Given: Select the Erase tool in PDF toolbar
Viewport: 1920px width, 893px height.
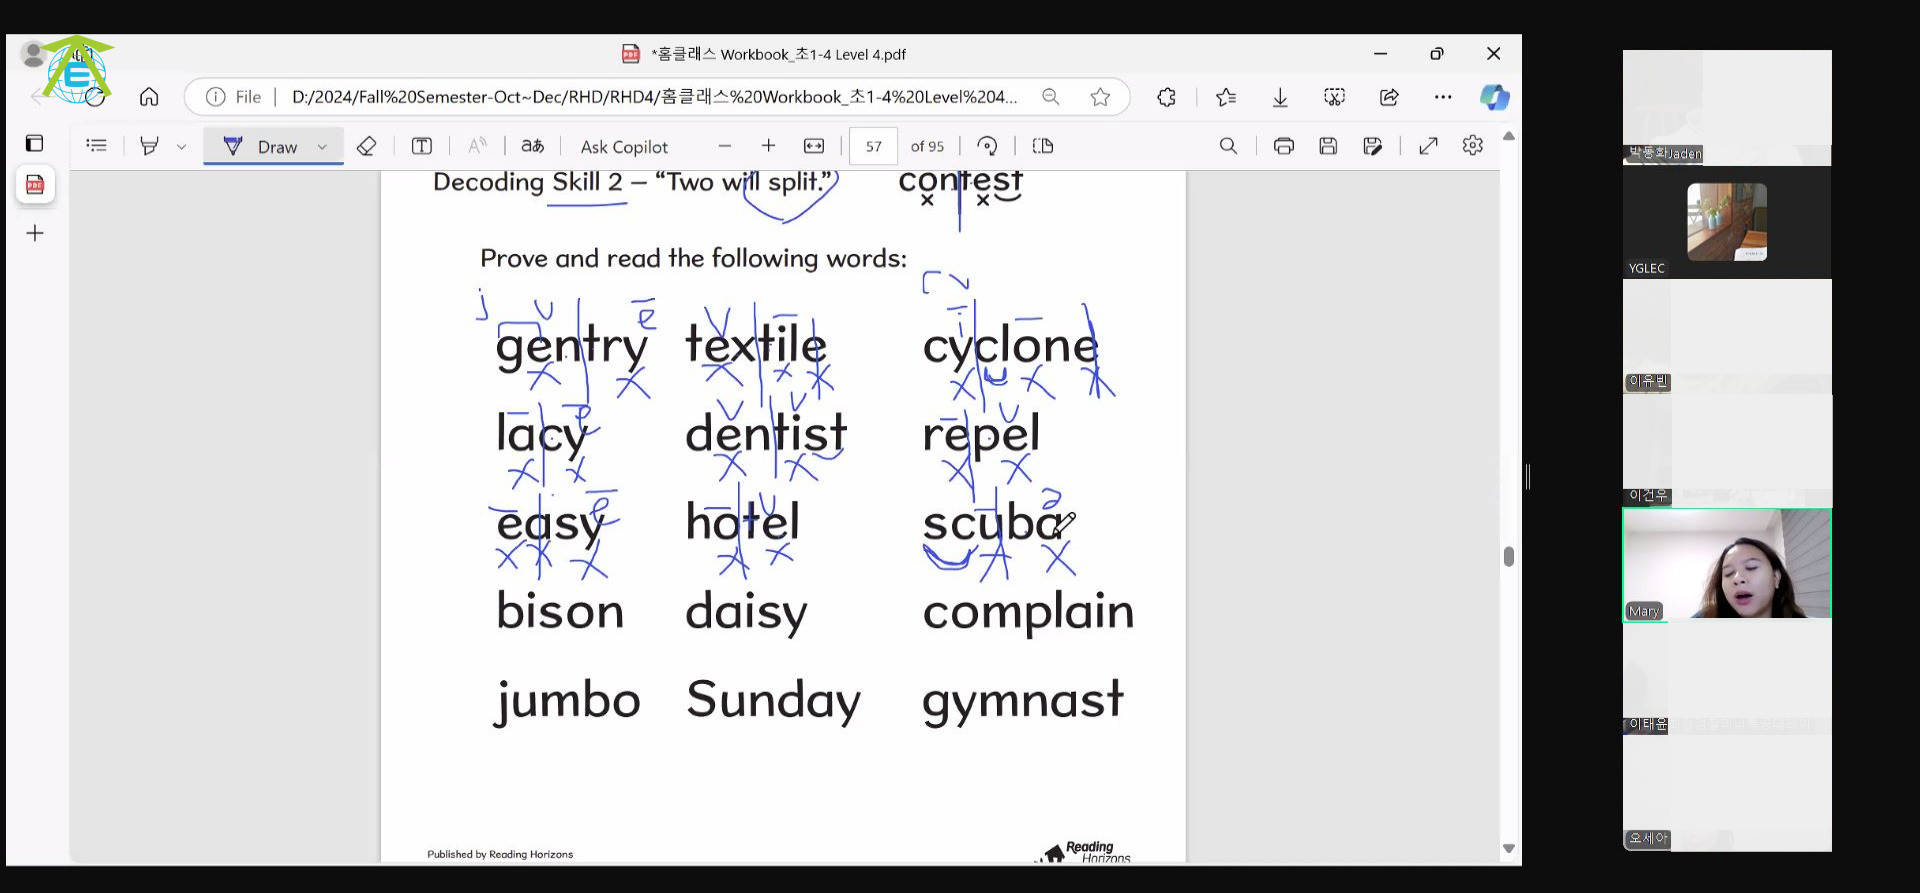Looking at the screenshot, I should 366,146.
